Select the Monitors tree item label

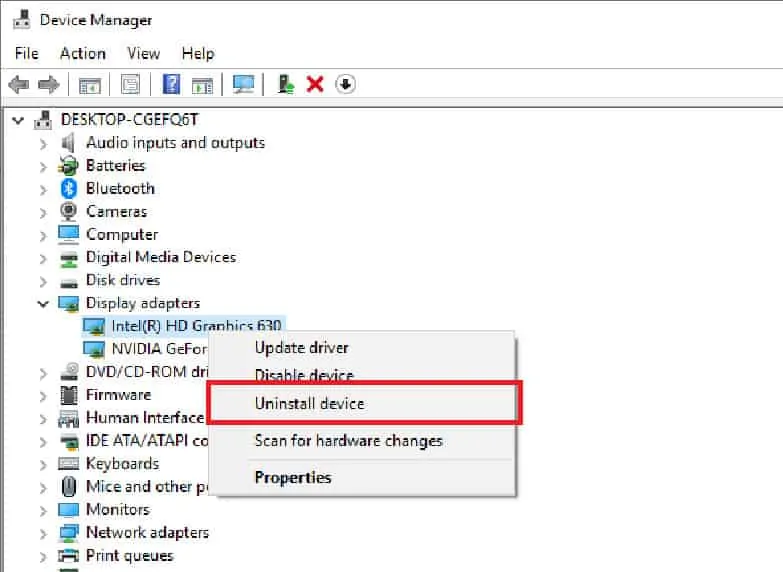pos(118,510)
